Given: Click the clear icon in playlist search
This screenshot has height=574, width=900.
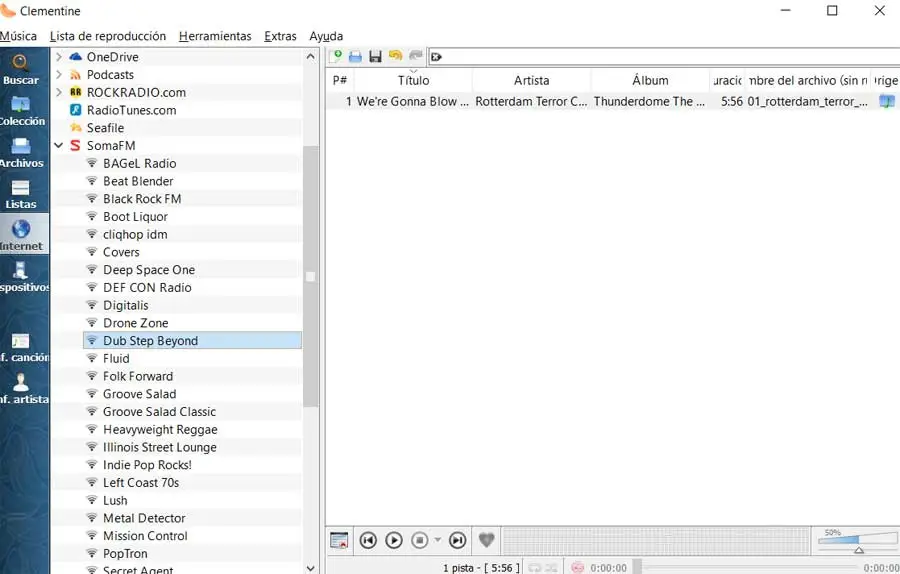Looking at the screenshot, I should [436, 57].
